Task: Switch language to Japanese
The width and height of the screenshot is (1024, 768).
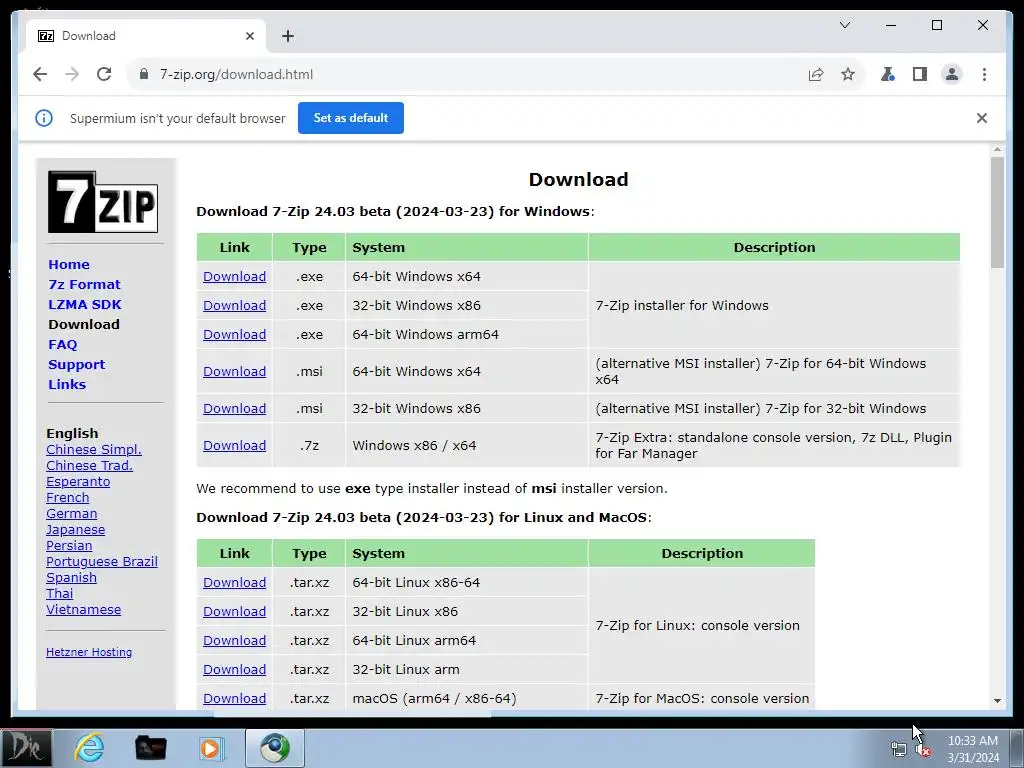Action: click(x=75, y=530)
